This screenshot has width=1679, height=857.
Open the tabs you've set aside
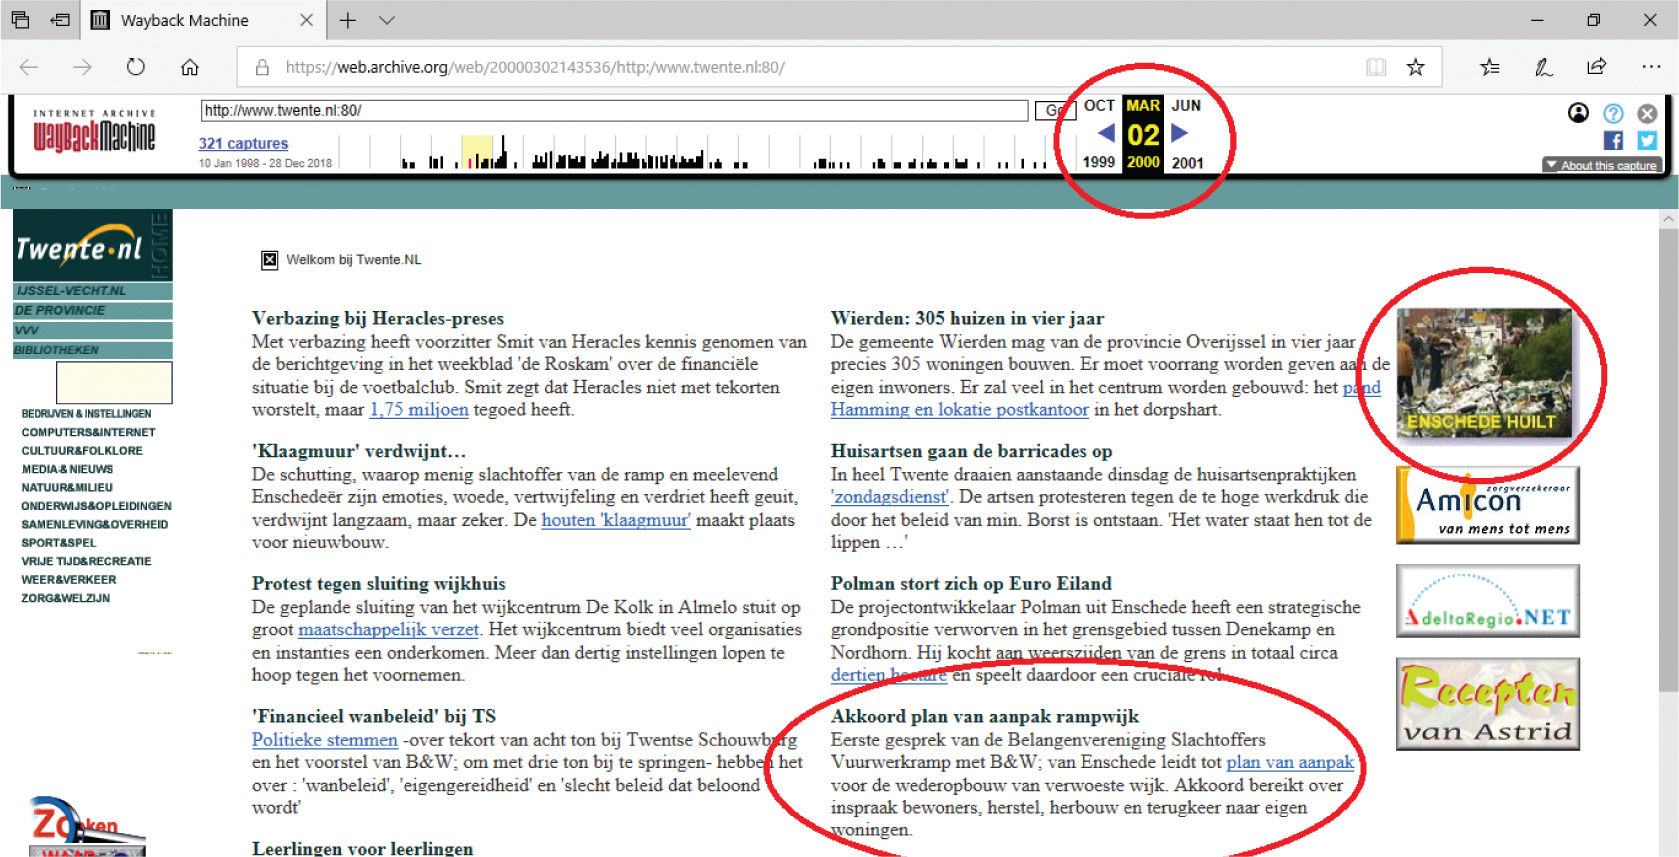(x=20, y=20)
